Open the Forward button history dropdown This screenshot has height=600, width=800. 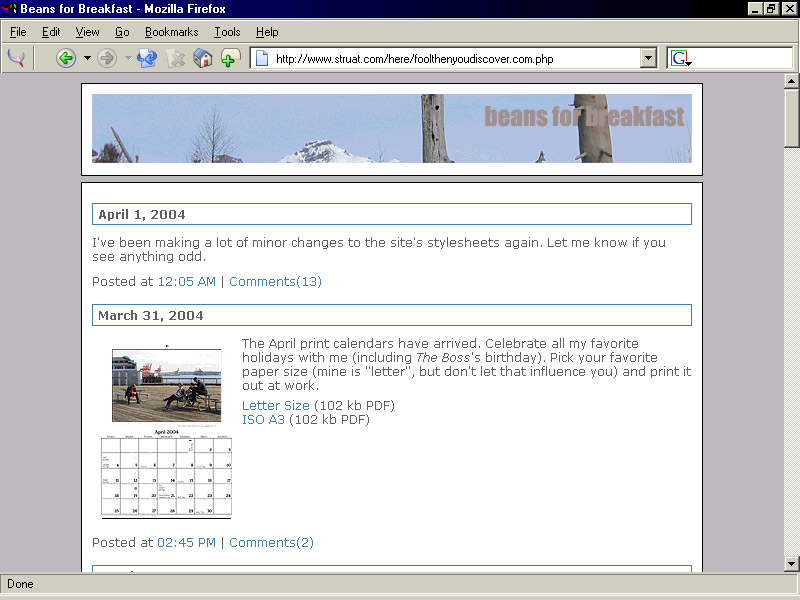point(127,58)
